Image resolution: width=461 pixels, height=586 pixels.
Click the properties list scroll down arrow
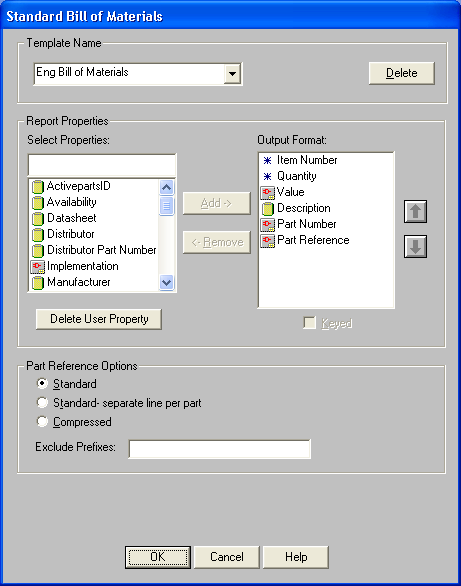(x=166, y=283)
